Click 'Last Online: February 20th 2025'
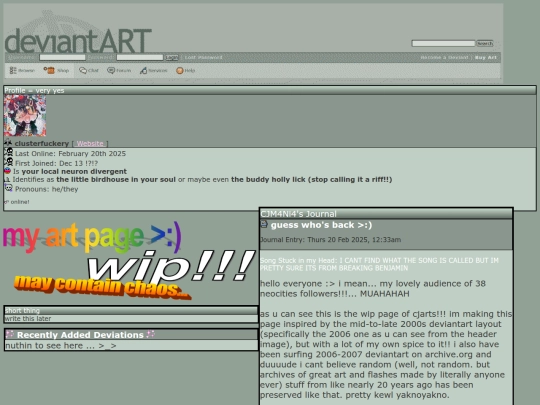This screenshot has height=405, width=540. [70, 154]
